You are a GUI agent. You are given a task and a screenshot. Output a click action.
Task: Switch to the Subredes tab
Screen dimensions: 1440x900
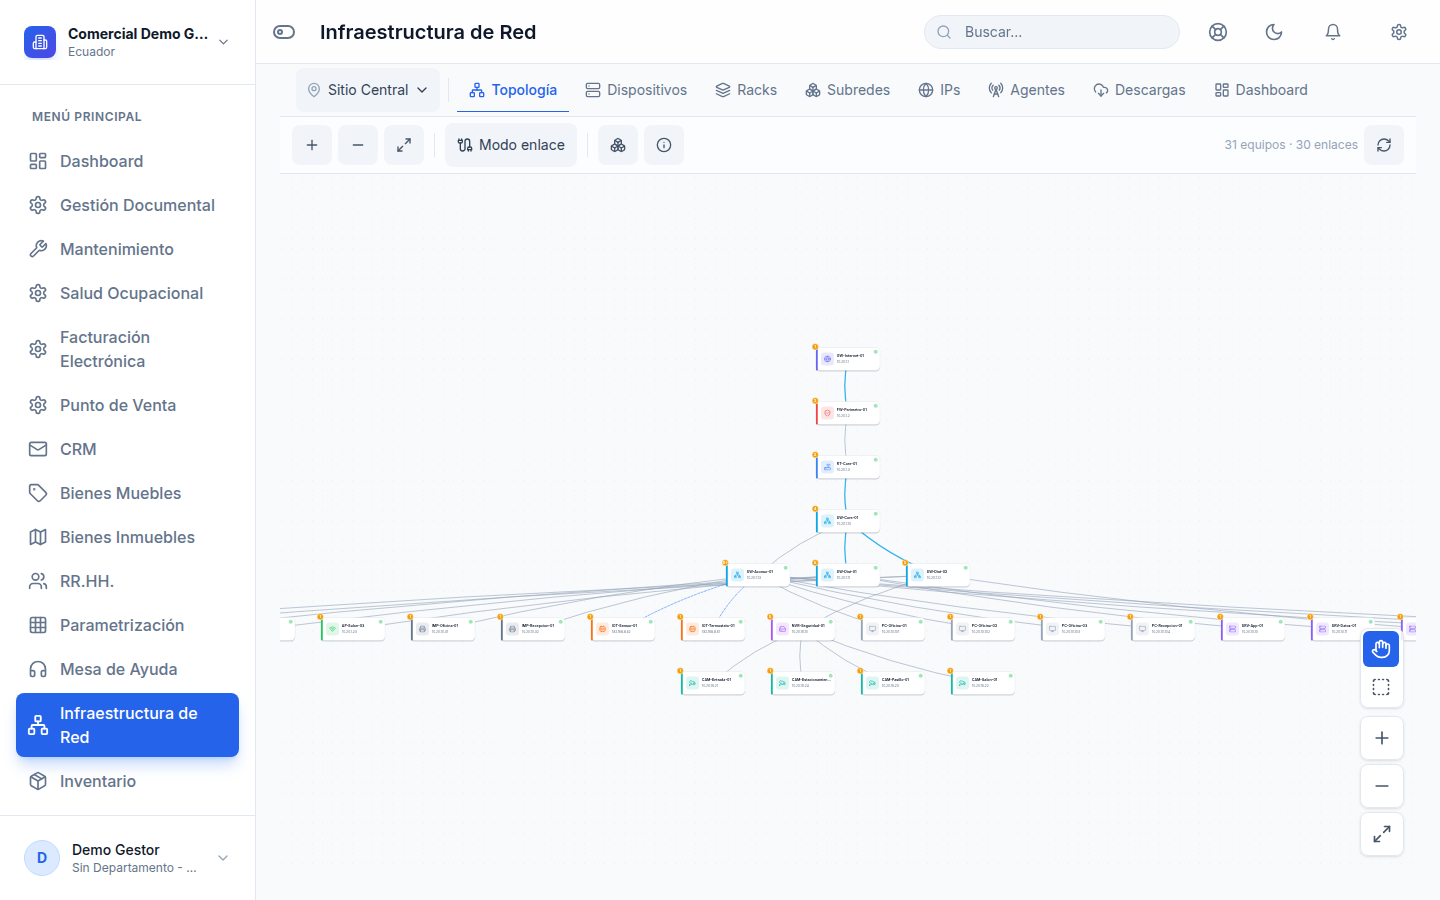tap(848, 90)
